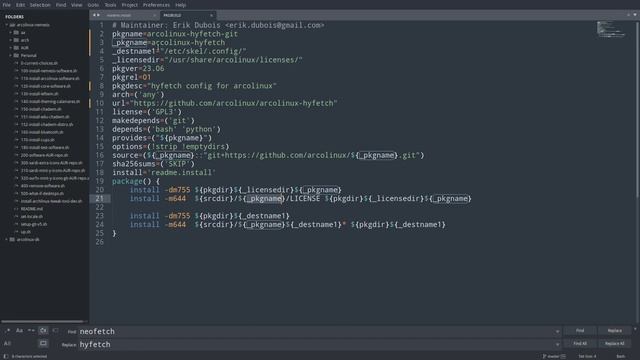Toggle wrap-around search option
This screenshot has width=640, height=360.
[43, 331]
